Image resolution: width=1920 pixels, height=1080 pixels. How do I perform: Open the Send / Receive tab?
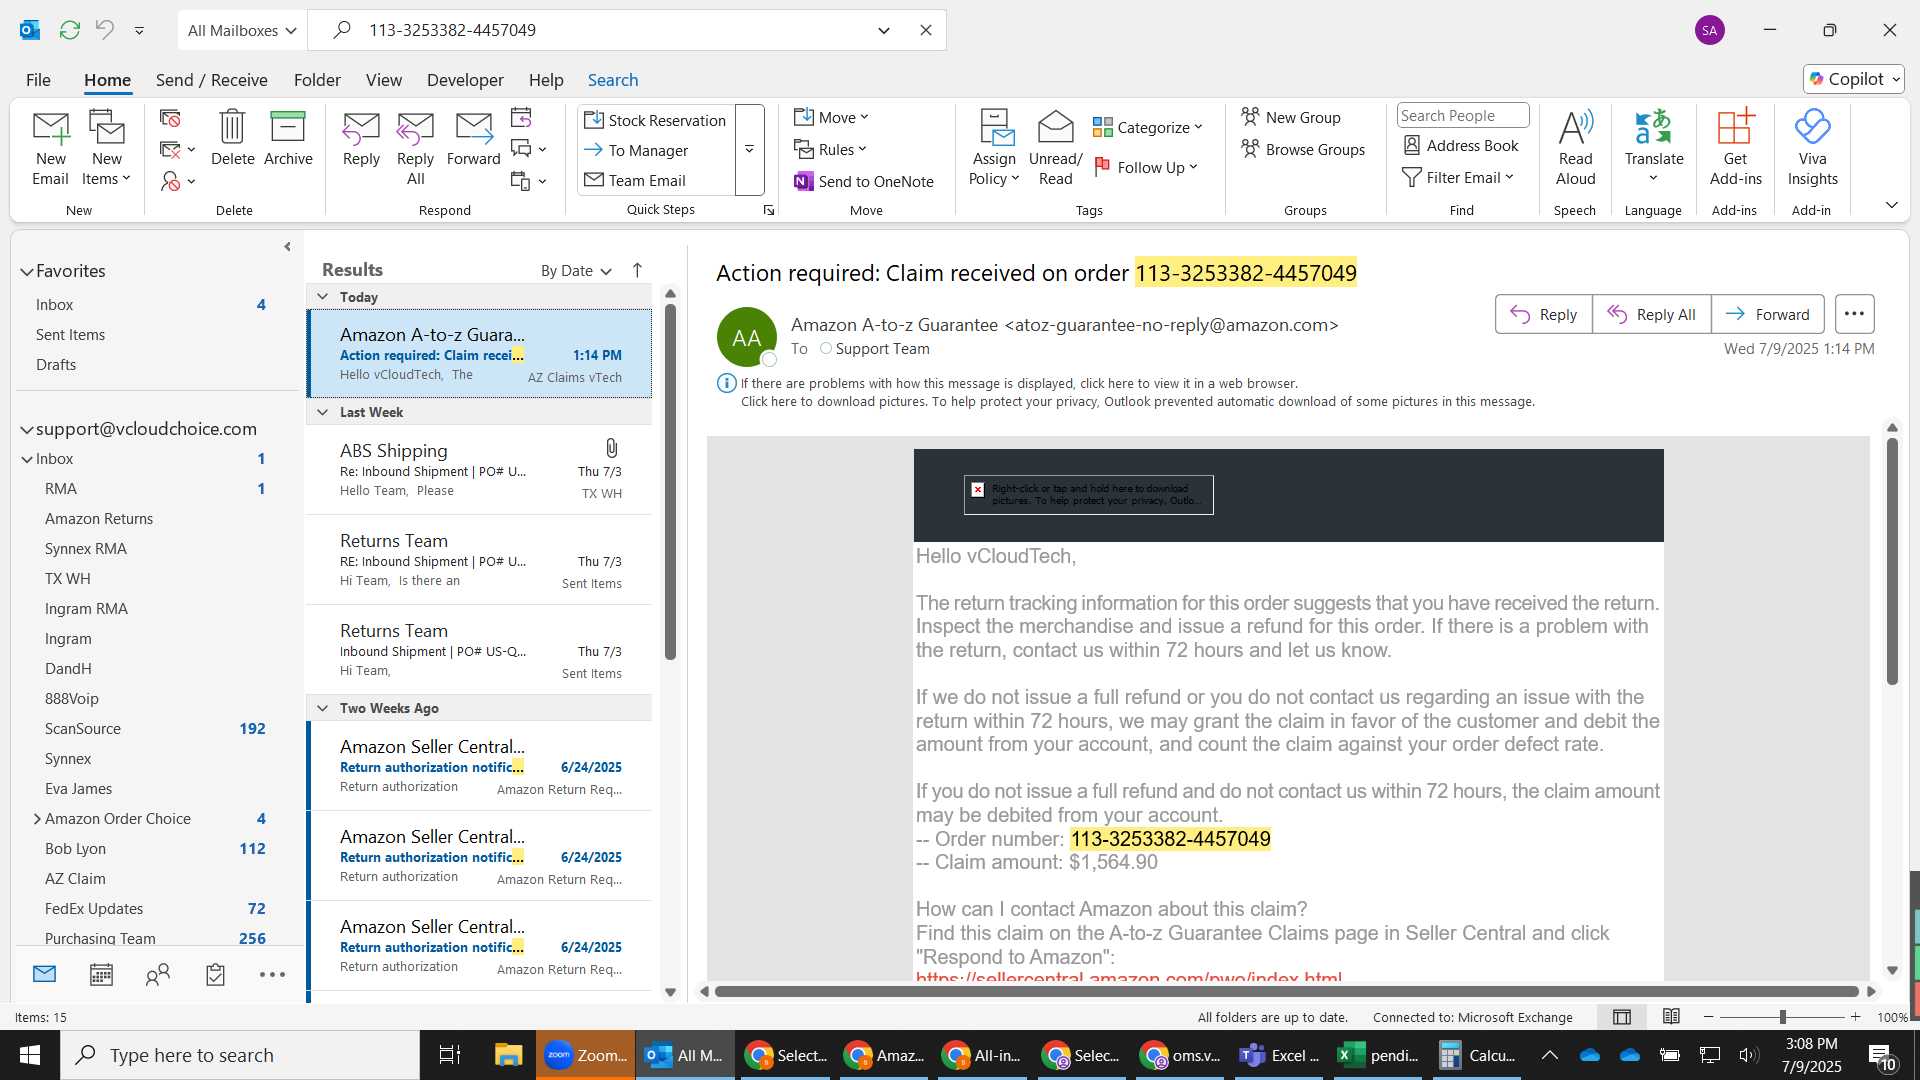point(211,80)
